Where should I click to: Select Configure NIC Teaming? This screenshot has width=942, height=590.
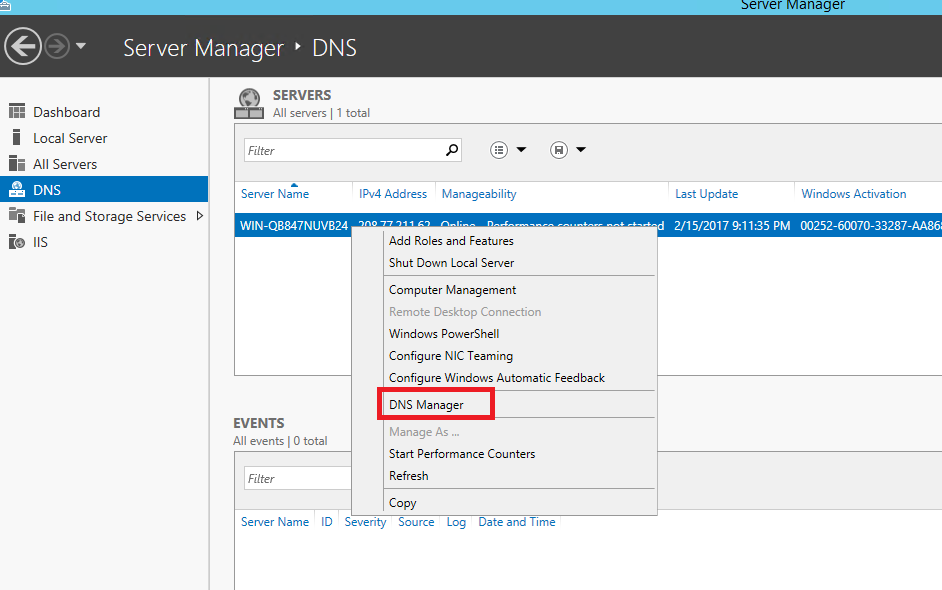[x=451, y=356]
